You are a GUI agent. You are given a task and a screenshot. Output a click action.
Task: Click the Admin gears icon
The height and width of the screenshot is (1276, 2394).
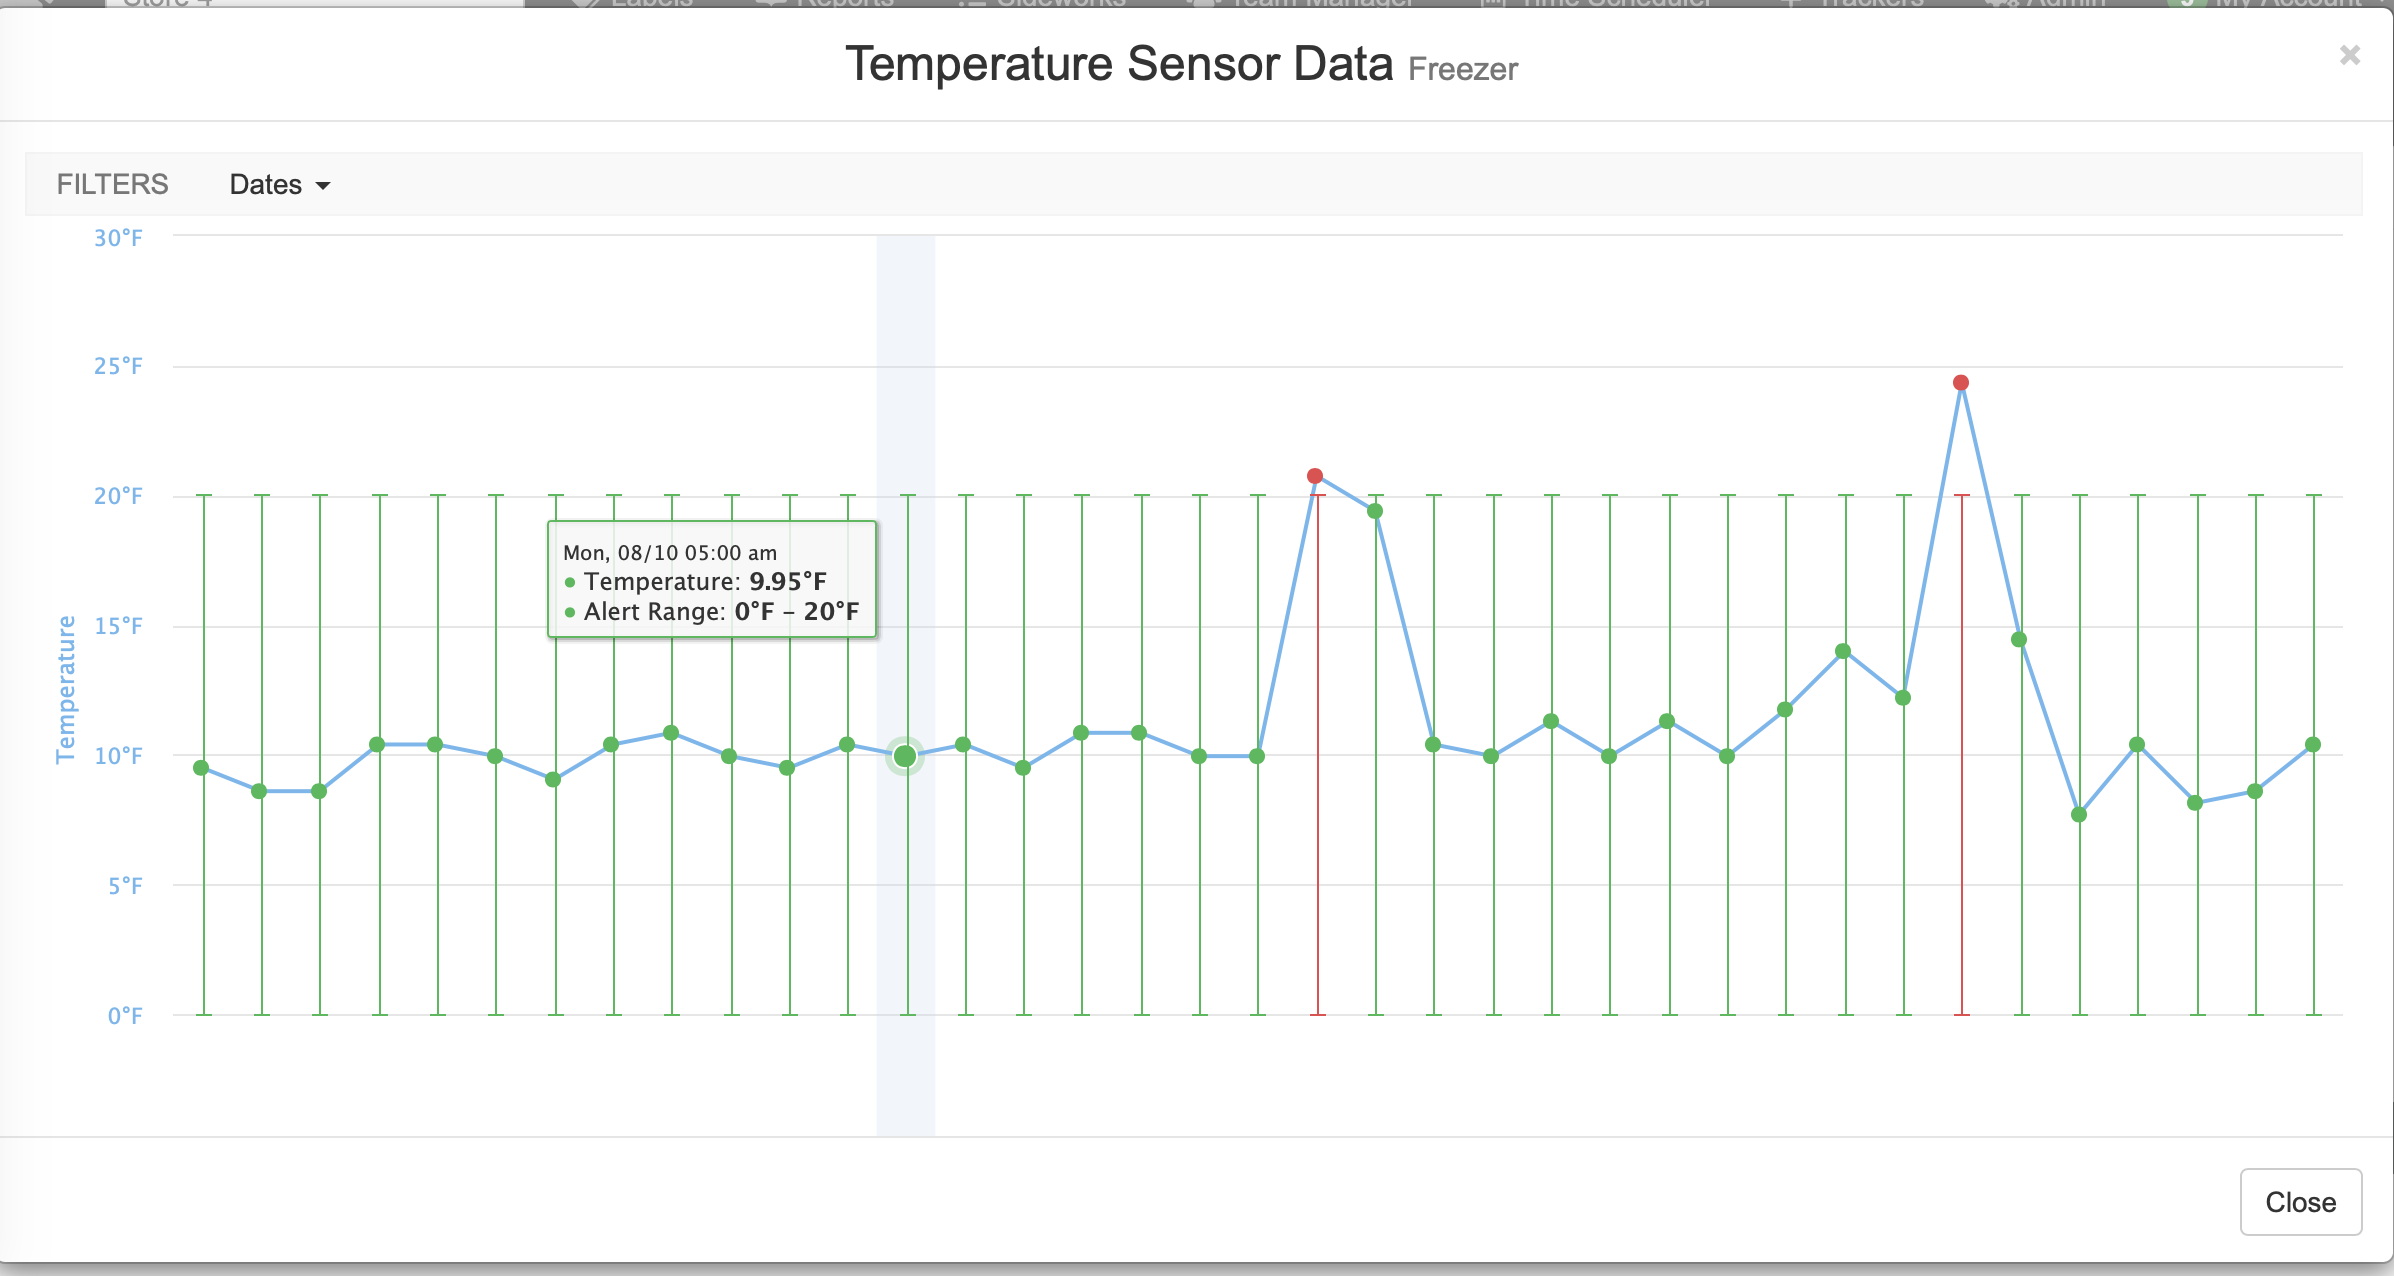tap(1995, 5)
